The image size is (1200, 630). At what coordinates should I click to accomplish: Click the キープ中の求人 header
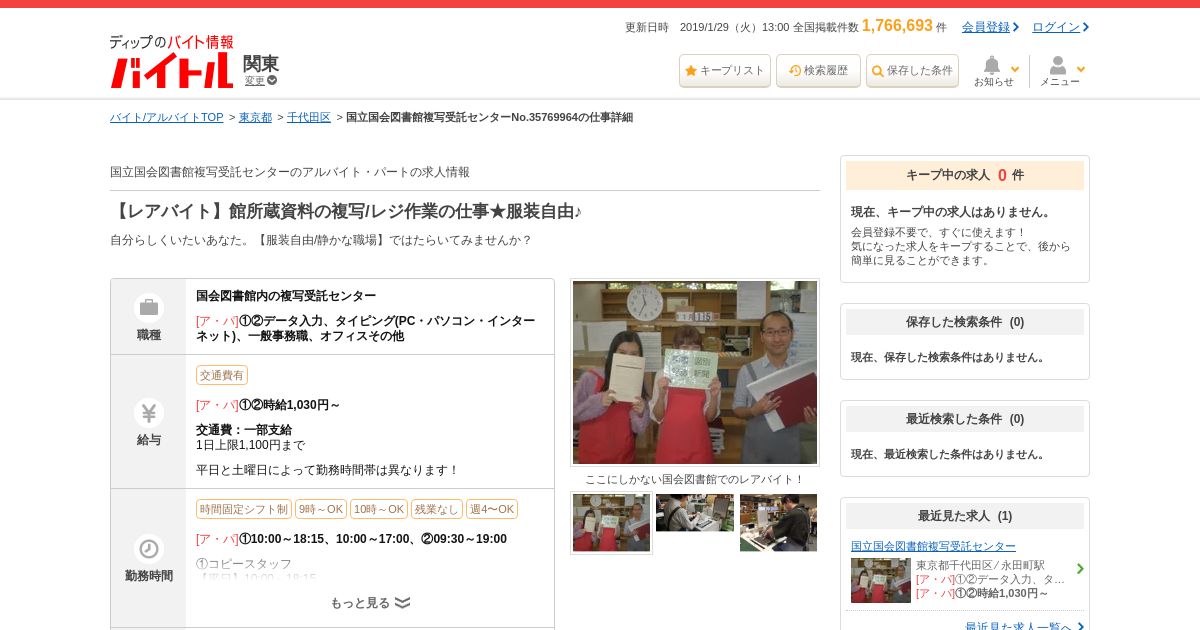965,175
